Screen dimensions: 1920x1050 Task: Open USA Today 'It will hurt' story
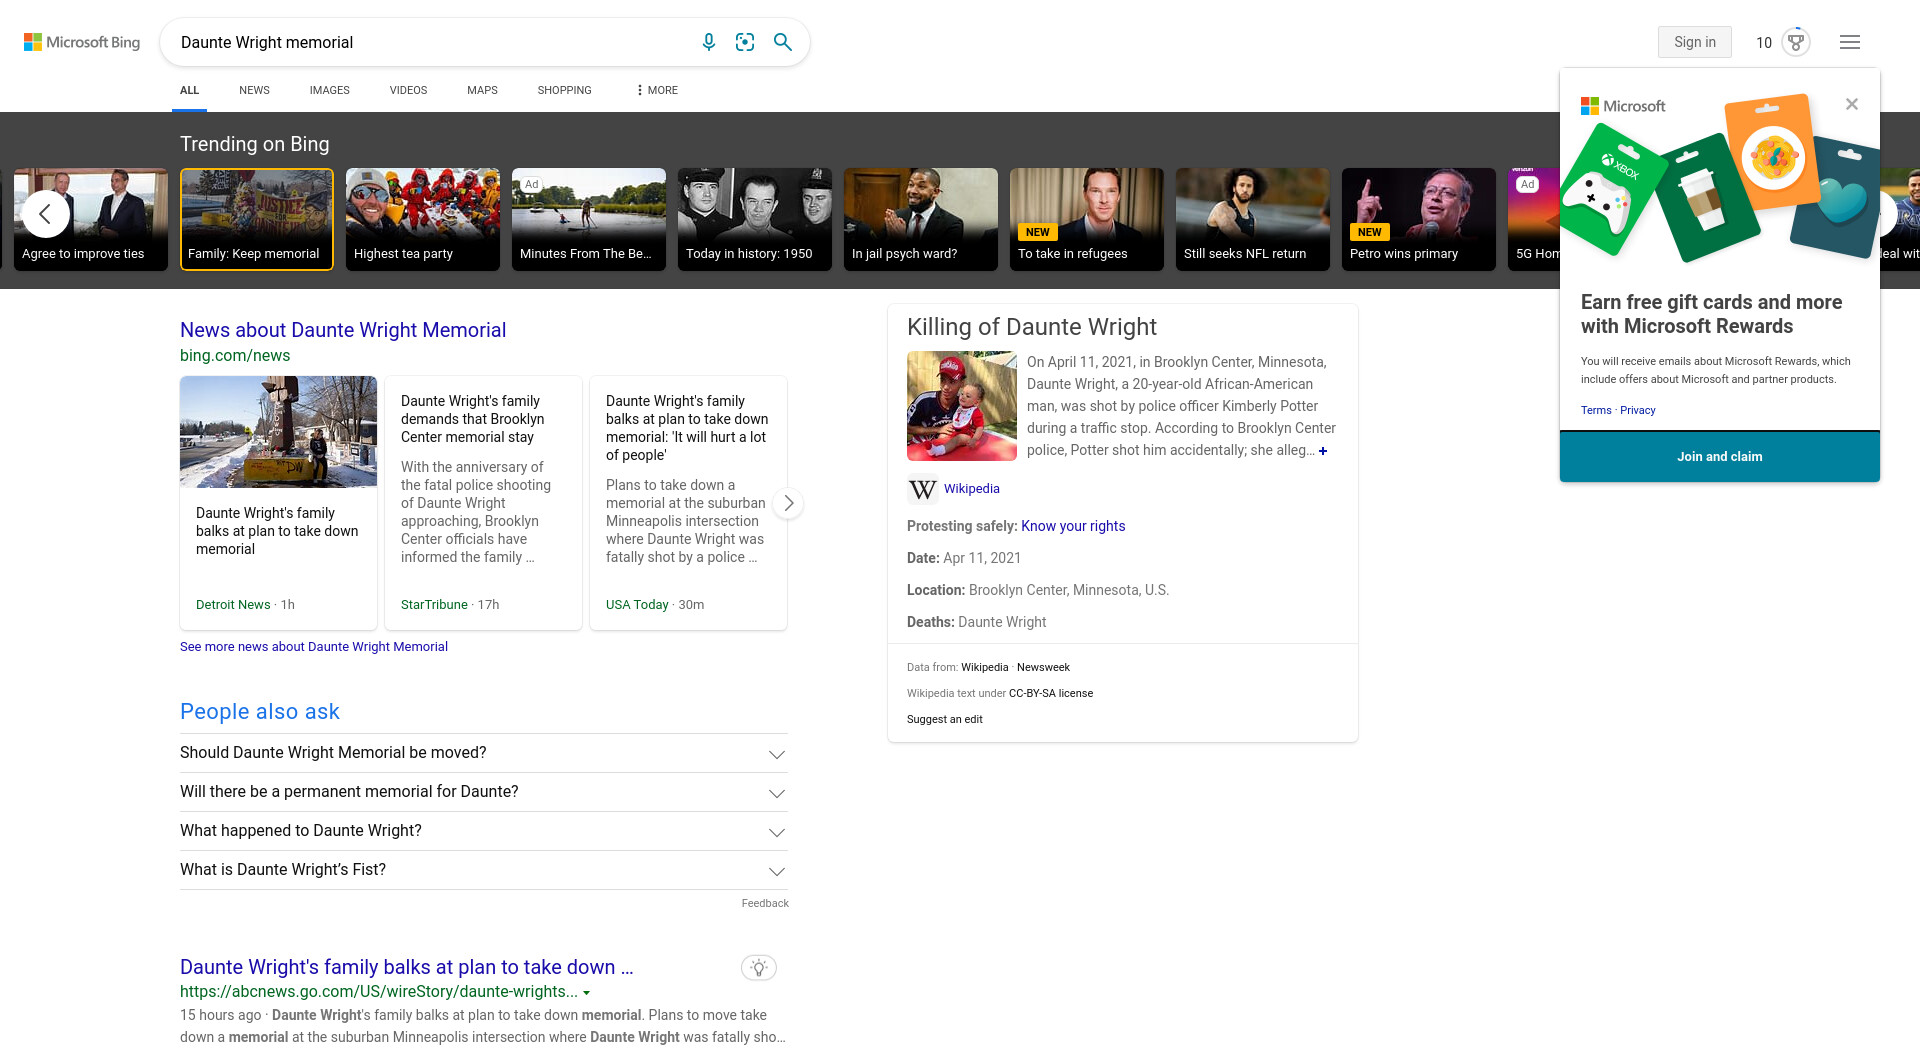pos(688,503)
